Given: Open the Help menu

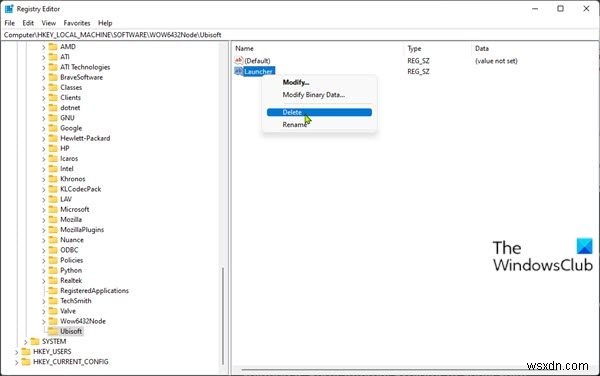Looking at the screenshot, I should click(x=105, y=23).
